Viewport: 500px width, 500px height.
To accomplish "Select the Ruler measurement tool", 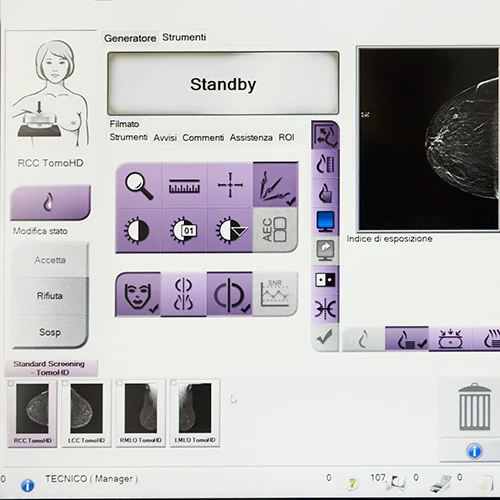I will (x=184, y=185).
